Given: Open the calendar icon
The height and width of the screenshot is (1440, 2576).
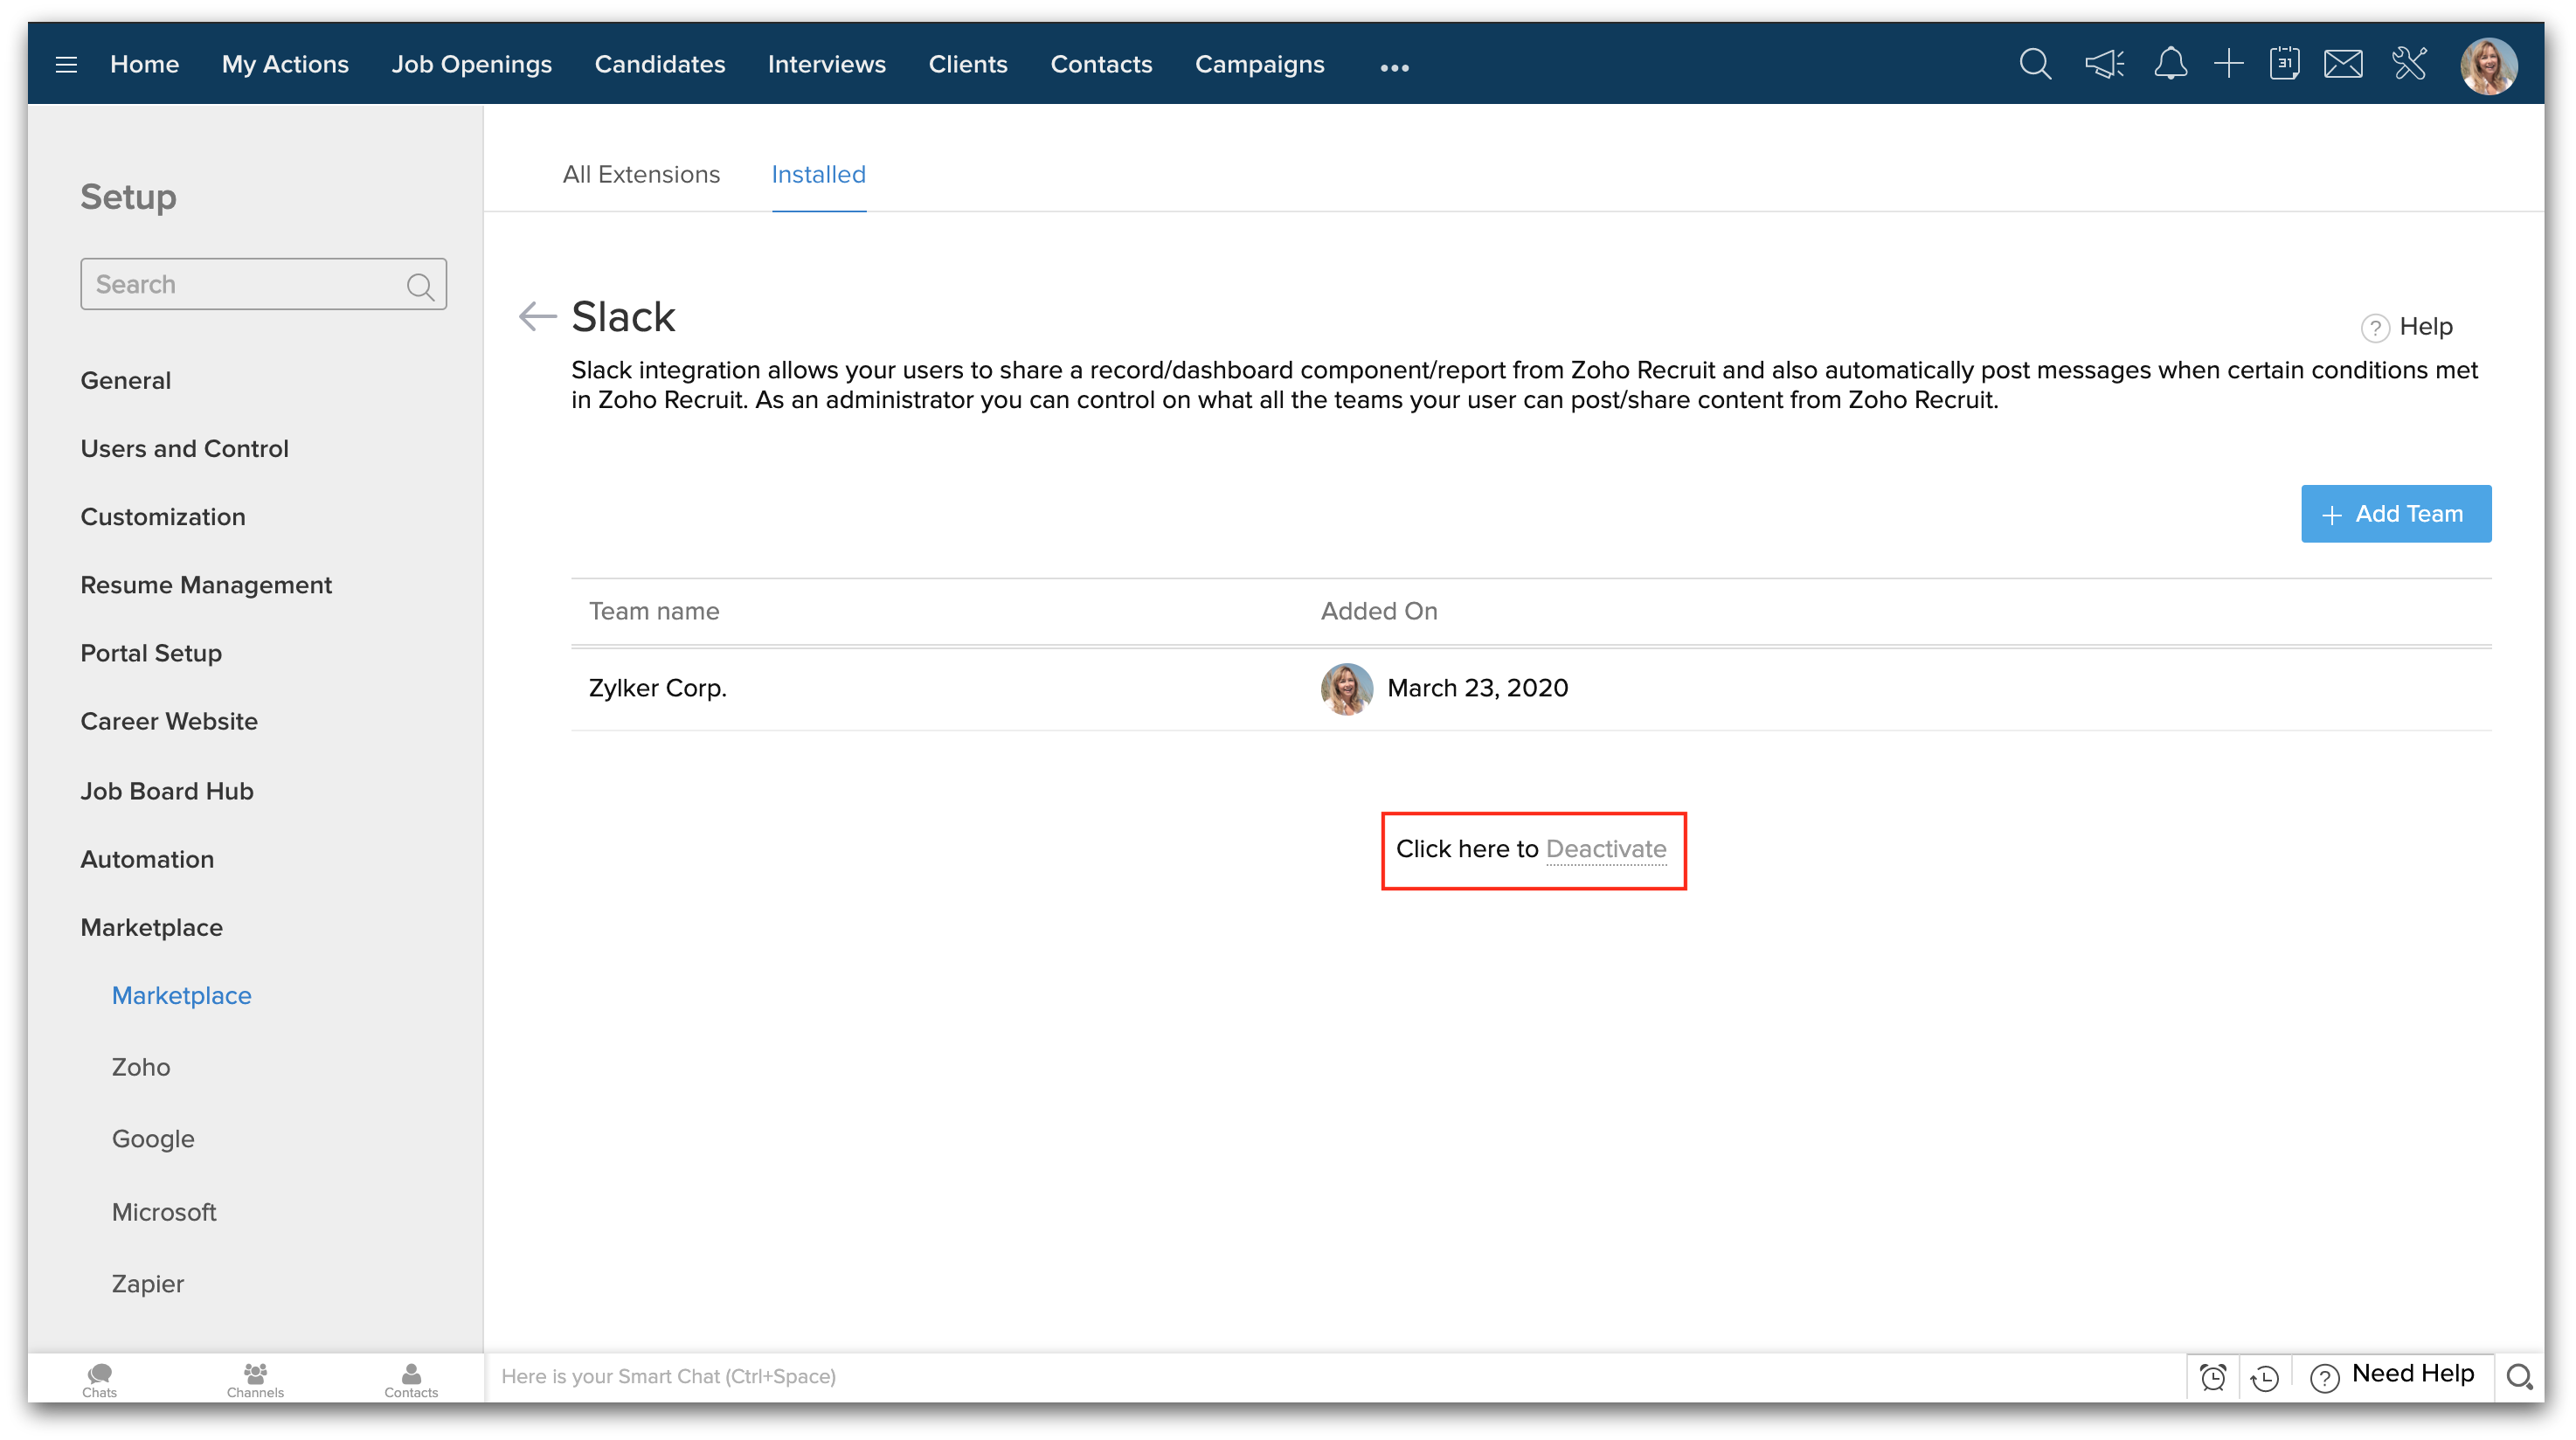Looking at the screenshot, I should click(x=2284, y=65).
